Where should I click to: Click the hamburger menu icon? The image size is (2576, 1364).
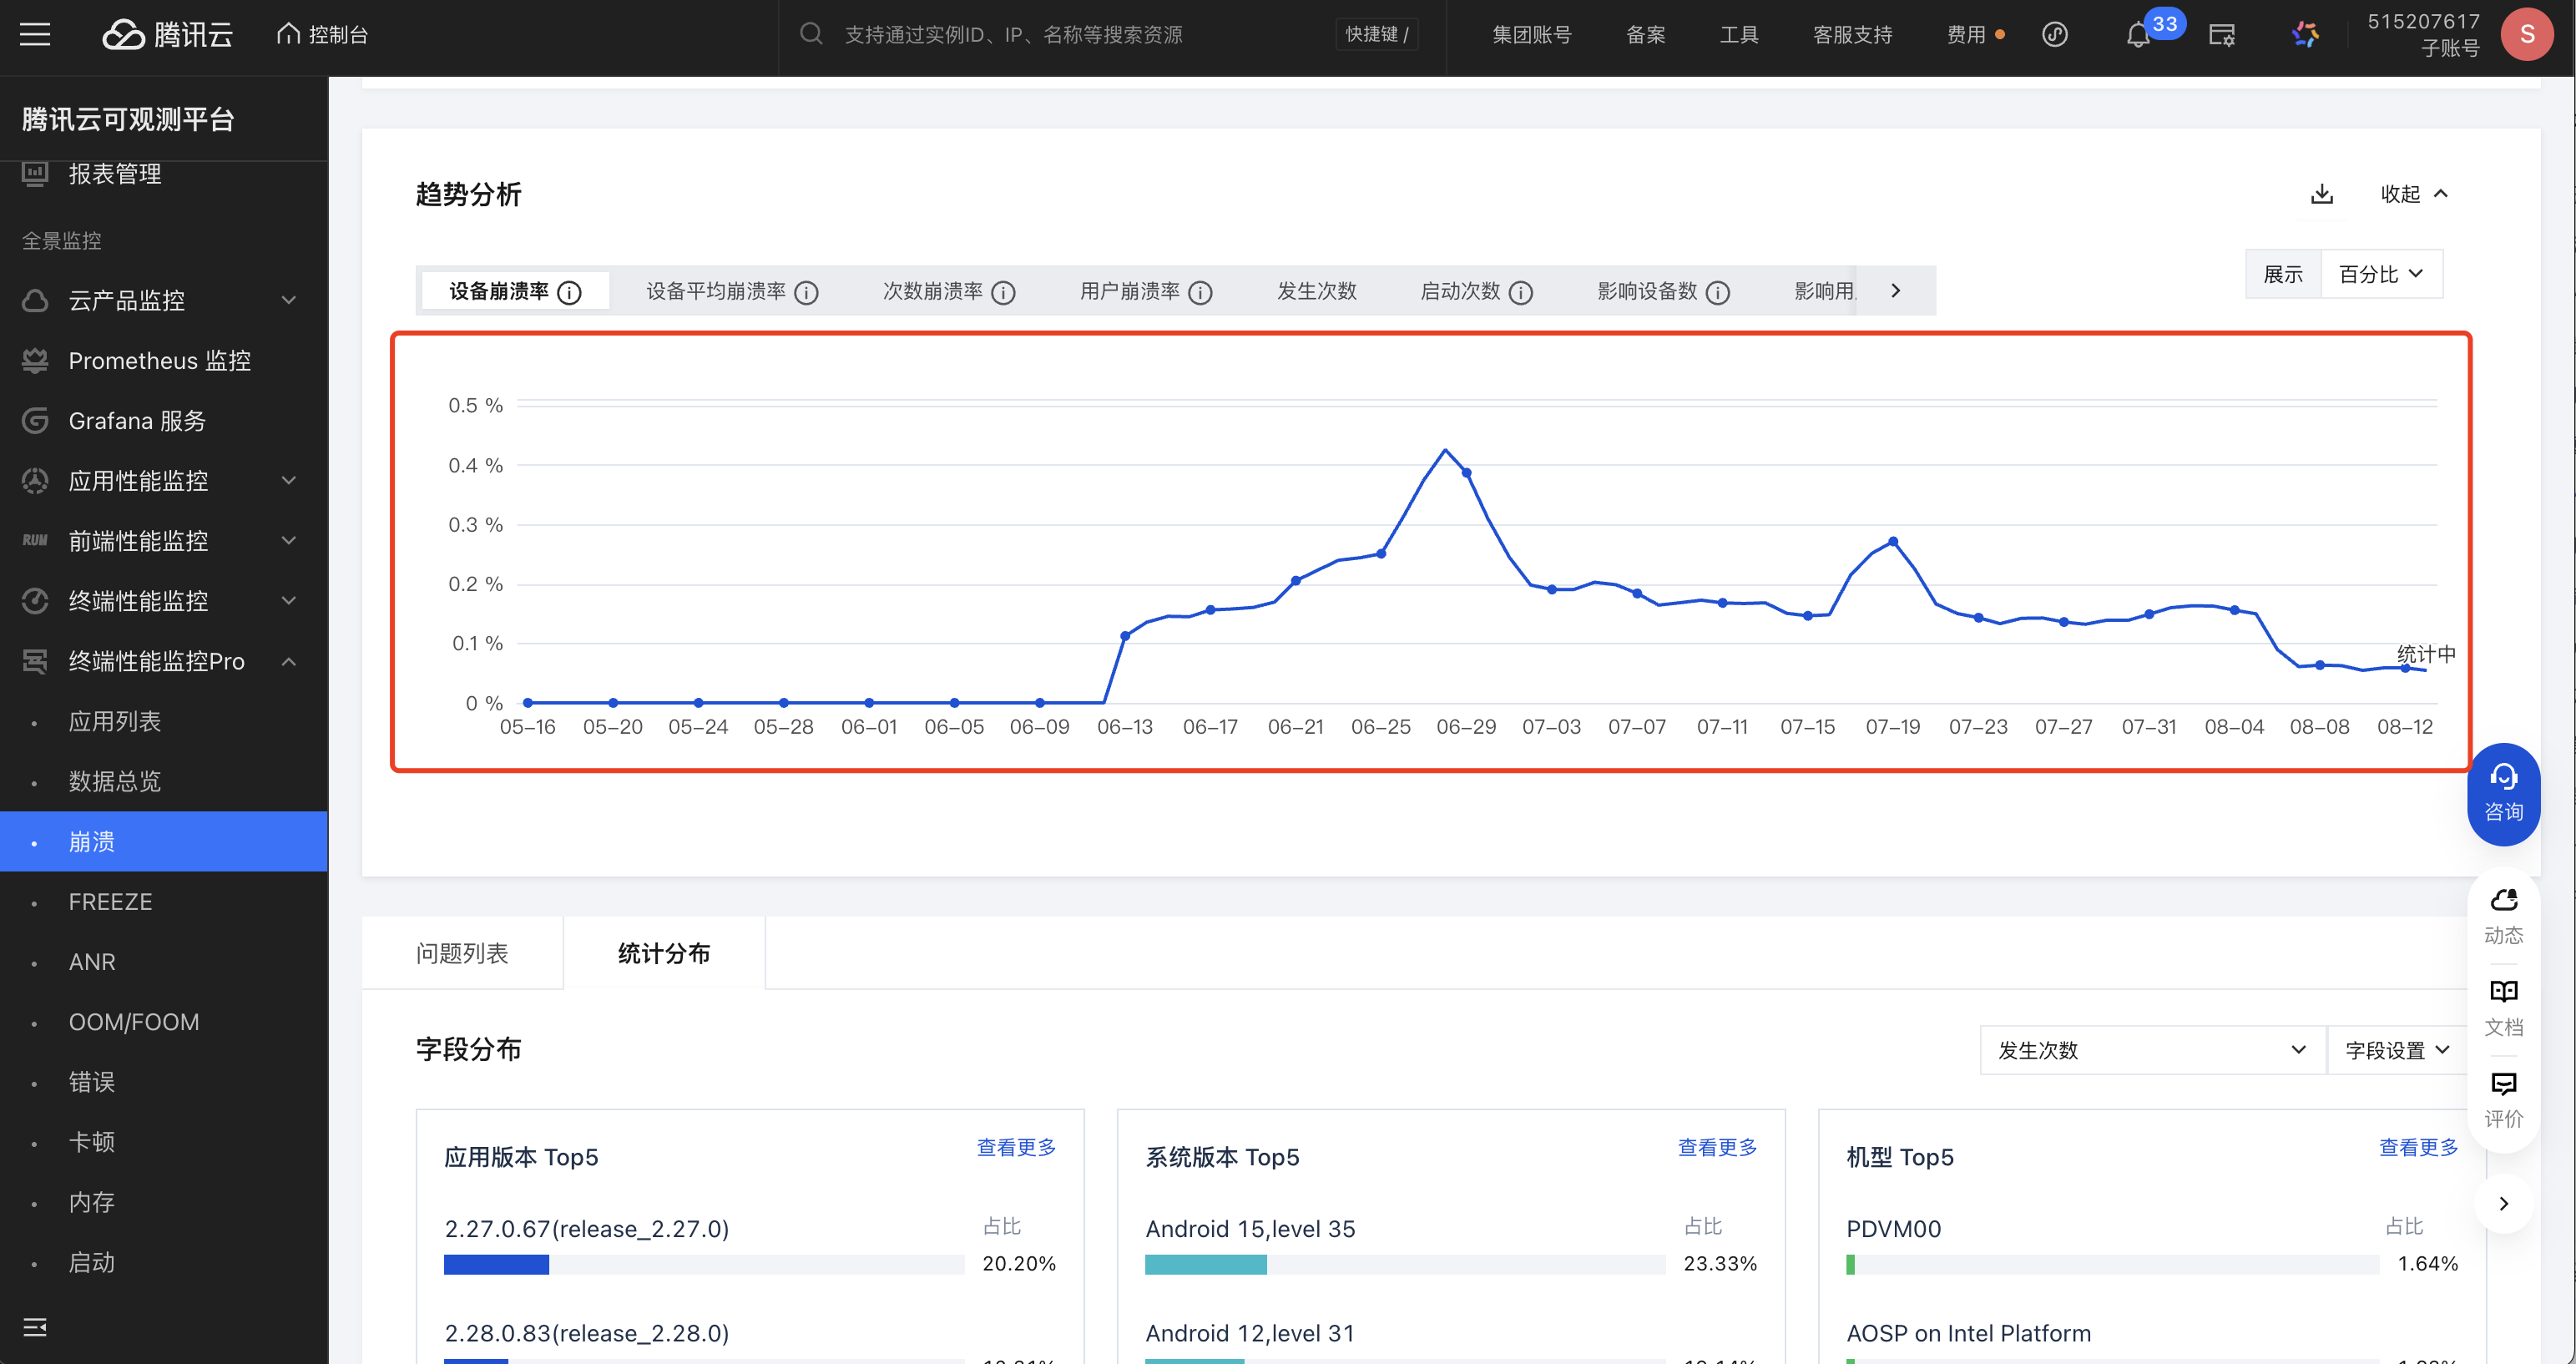click(x=35, y=35)
